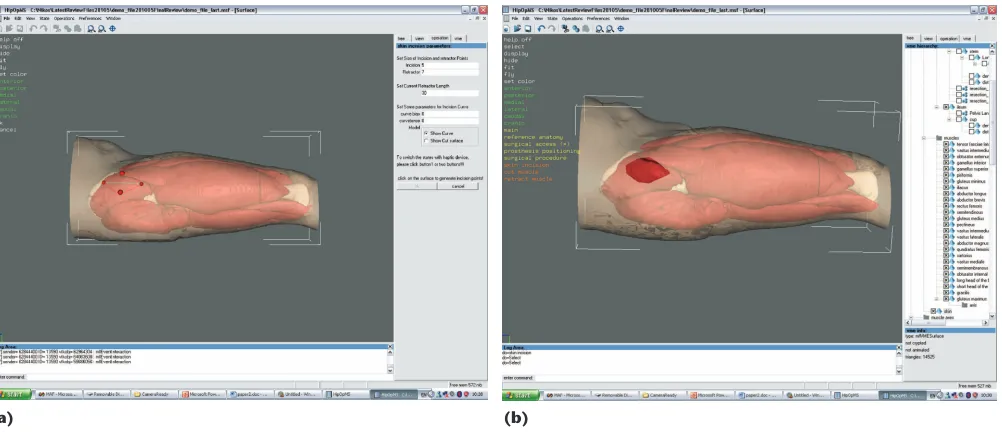Image resolution: width=1002 pixels, height=432 pixels.
Task: Click the Save icon in right window toolbar
Action: [527, 29]
